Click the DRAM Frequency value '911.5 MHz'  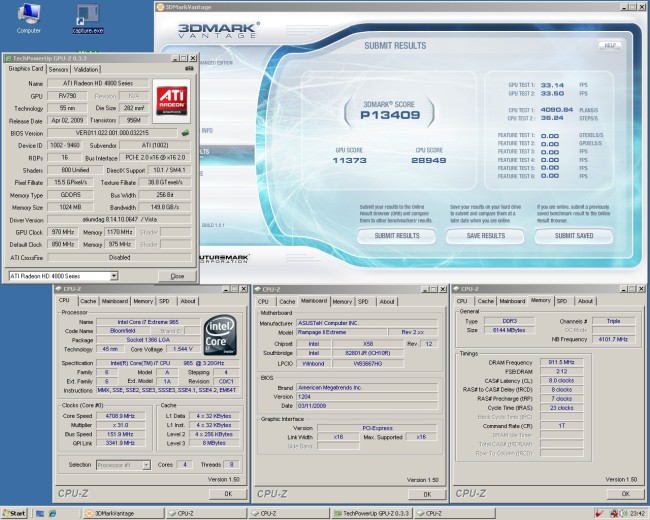[561, 362]
